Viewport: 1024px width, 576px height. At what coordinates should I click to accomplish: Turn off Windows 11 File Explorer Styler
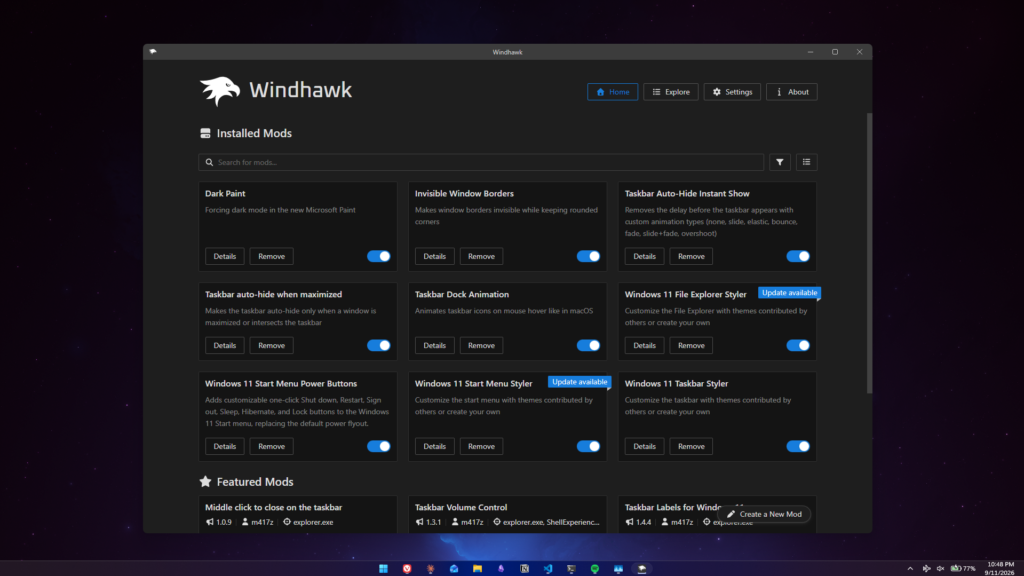798,345
